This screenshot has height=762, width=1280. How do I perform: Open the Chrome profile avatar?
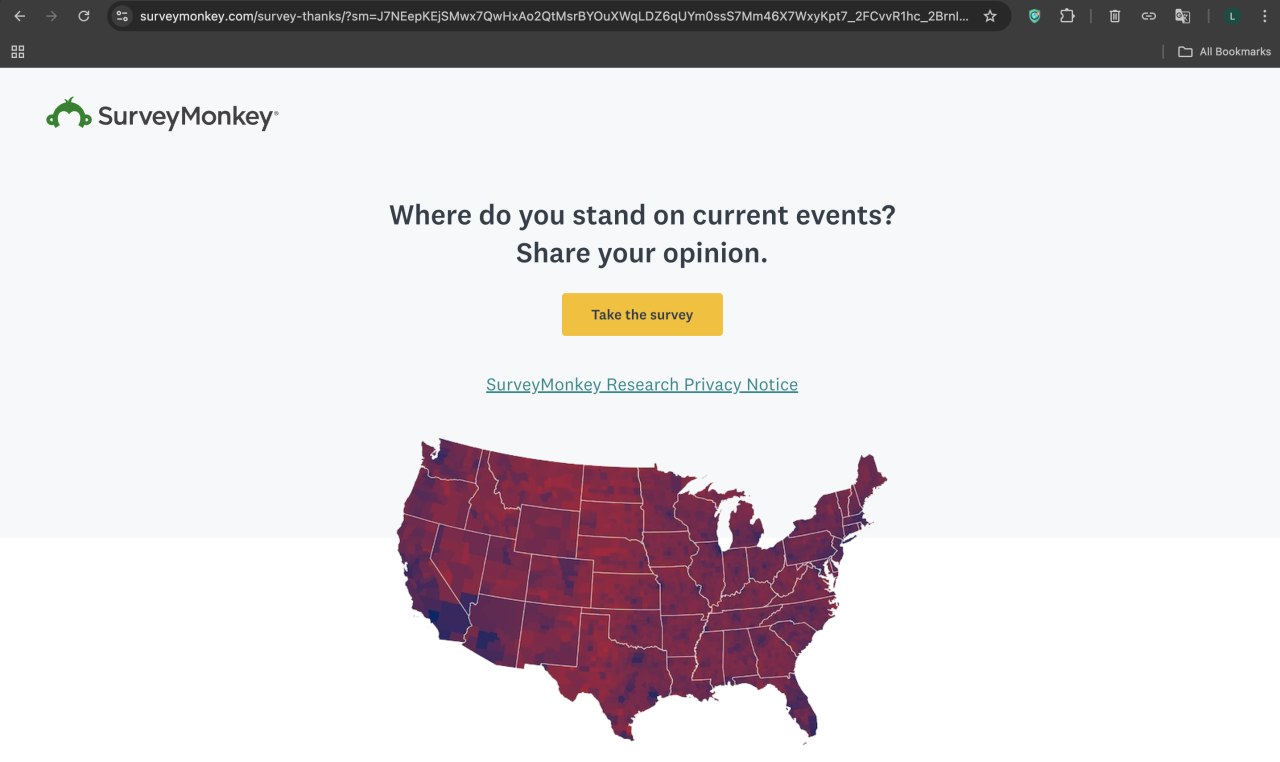pos(1232,16)
